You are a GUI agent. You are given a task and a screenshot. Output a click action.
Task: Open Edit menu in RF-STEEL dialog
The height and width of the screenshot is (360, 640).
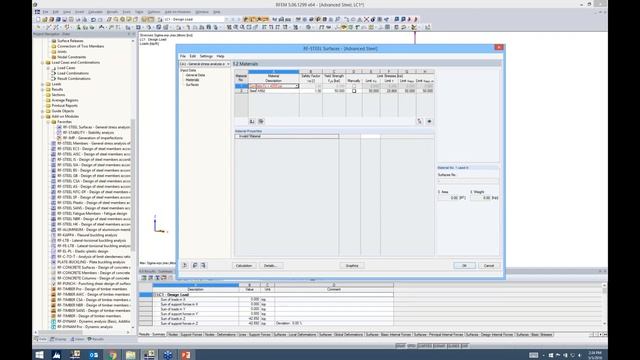coord(193,56)
